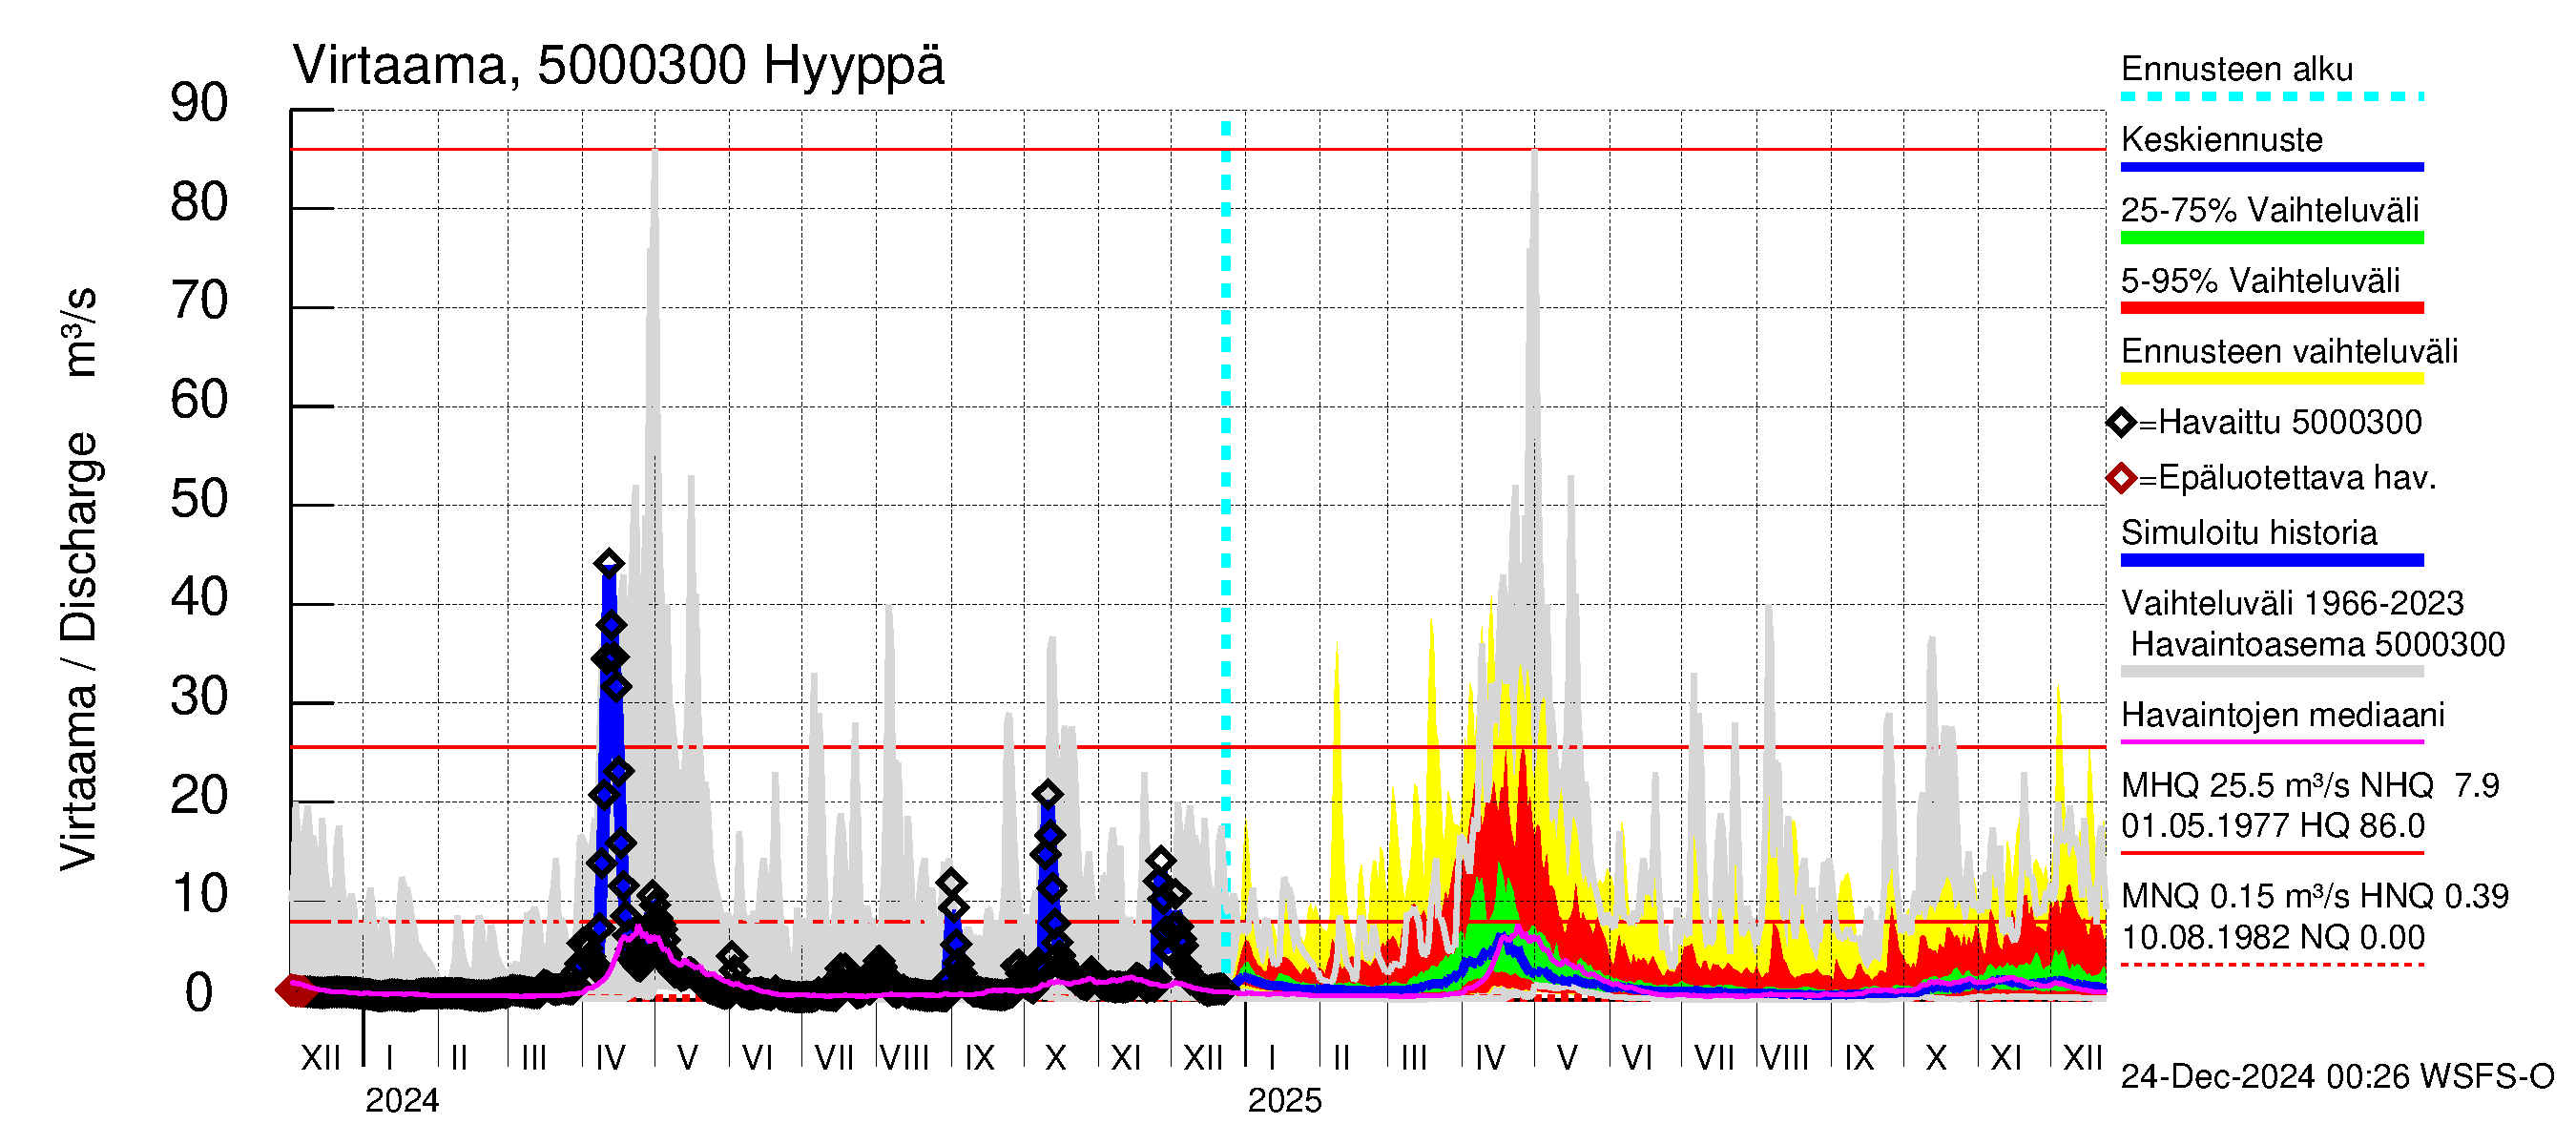Click the timestamp '24-Dec-2024 00:26 WSFS-O'
This screenshot has height=1145, width=2576.
(2337, 1077)
